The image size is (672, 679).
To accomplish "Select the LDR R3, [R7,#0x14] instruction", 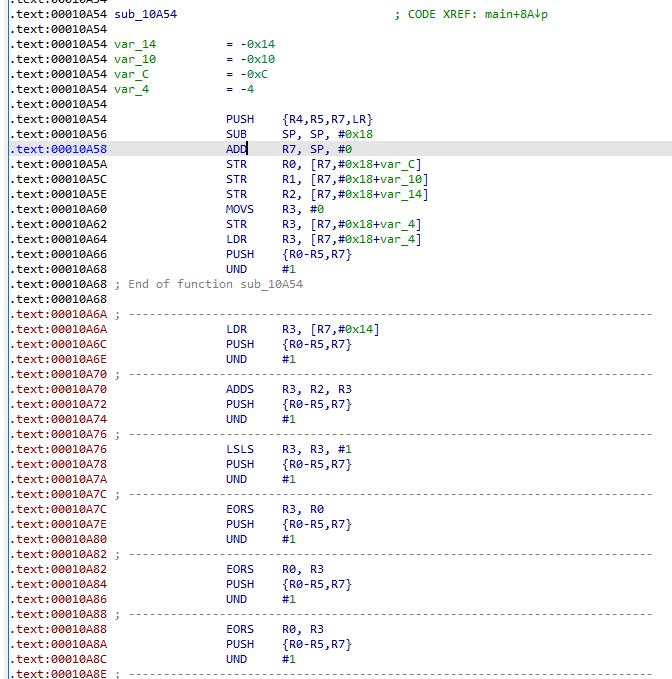I will pos(236,330).
